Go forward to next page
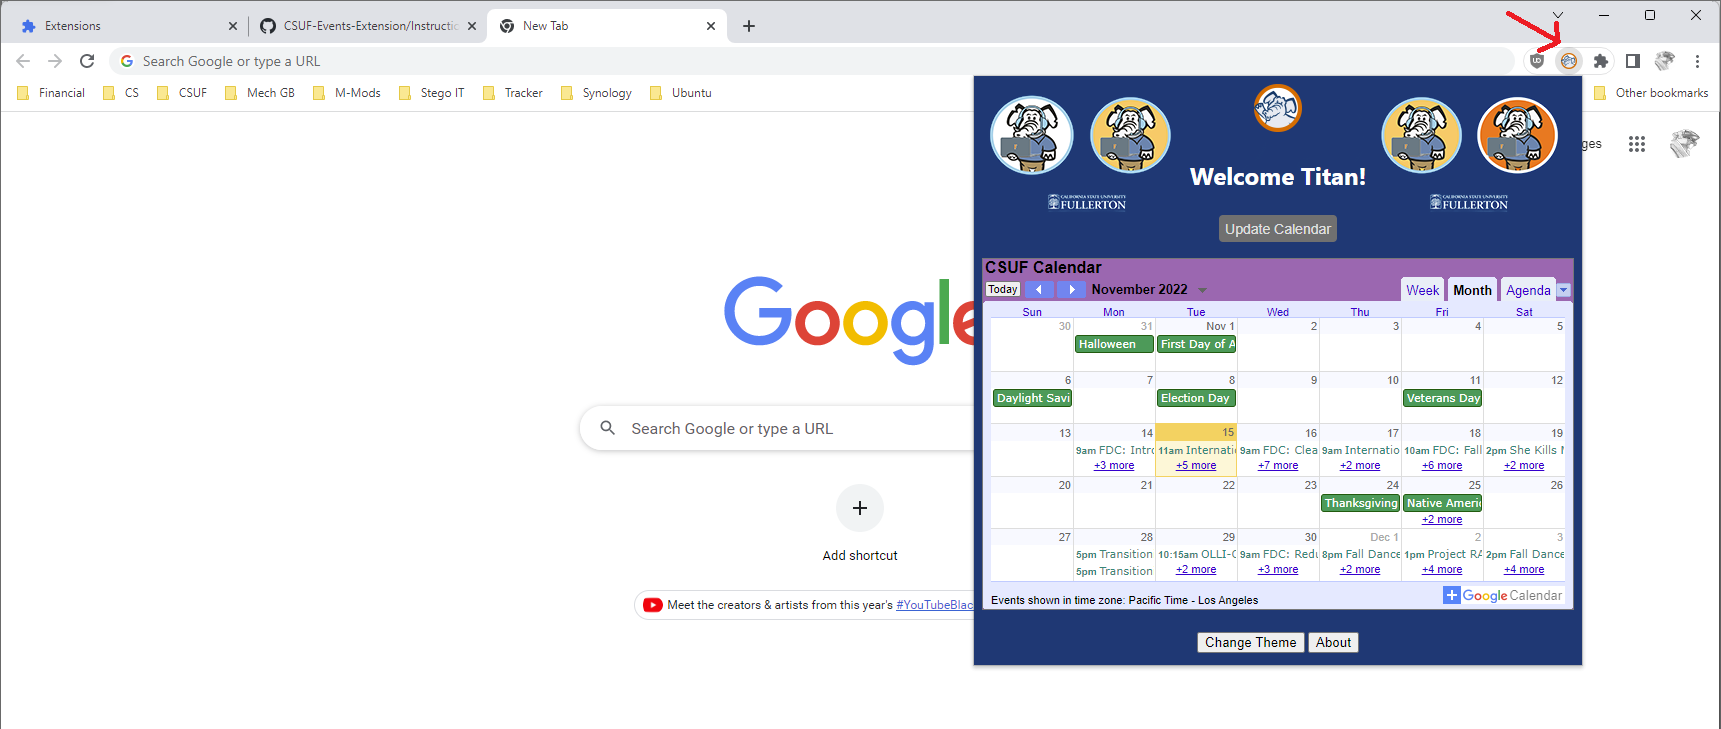Screen dimensions: 1721x729 55,61
